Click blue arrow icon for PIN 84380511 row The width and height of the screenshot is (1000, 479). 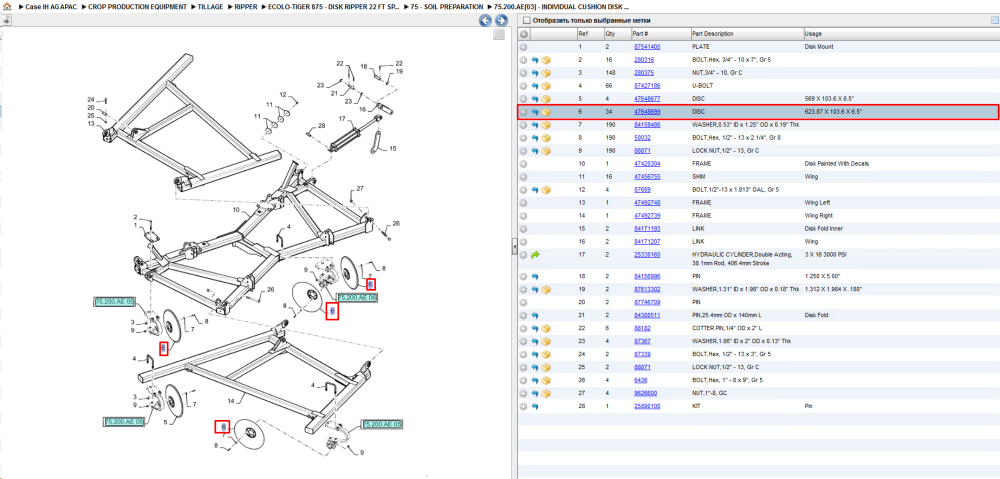(535, 315)
